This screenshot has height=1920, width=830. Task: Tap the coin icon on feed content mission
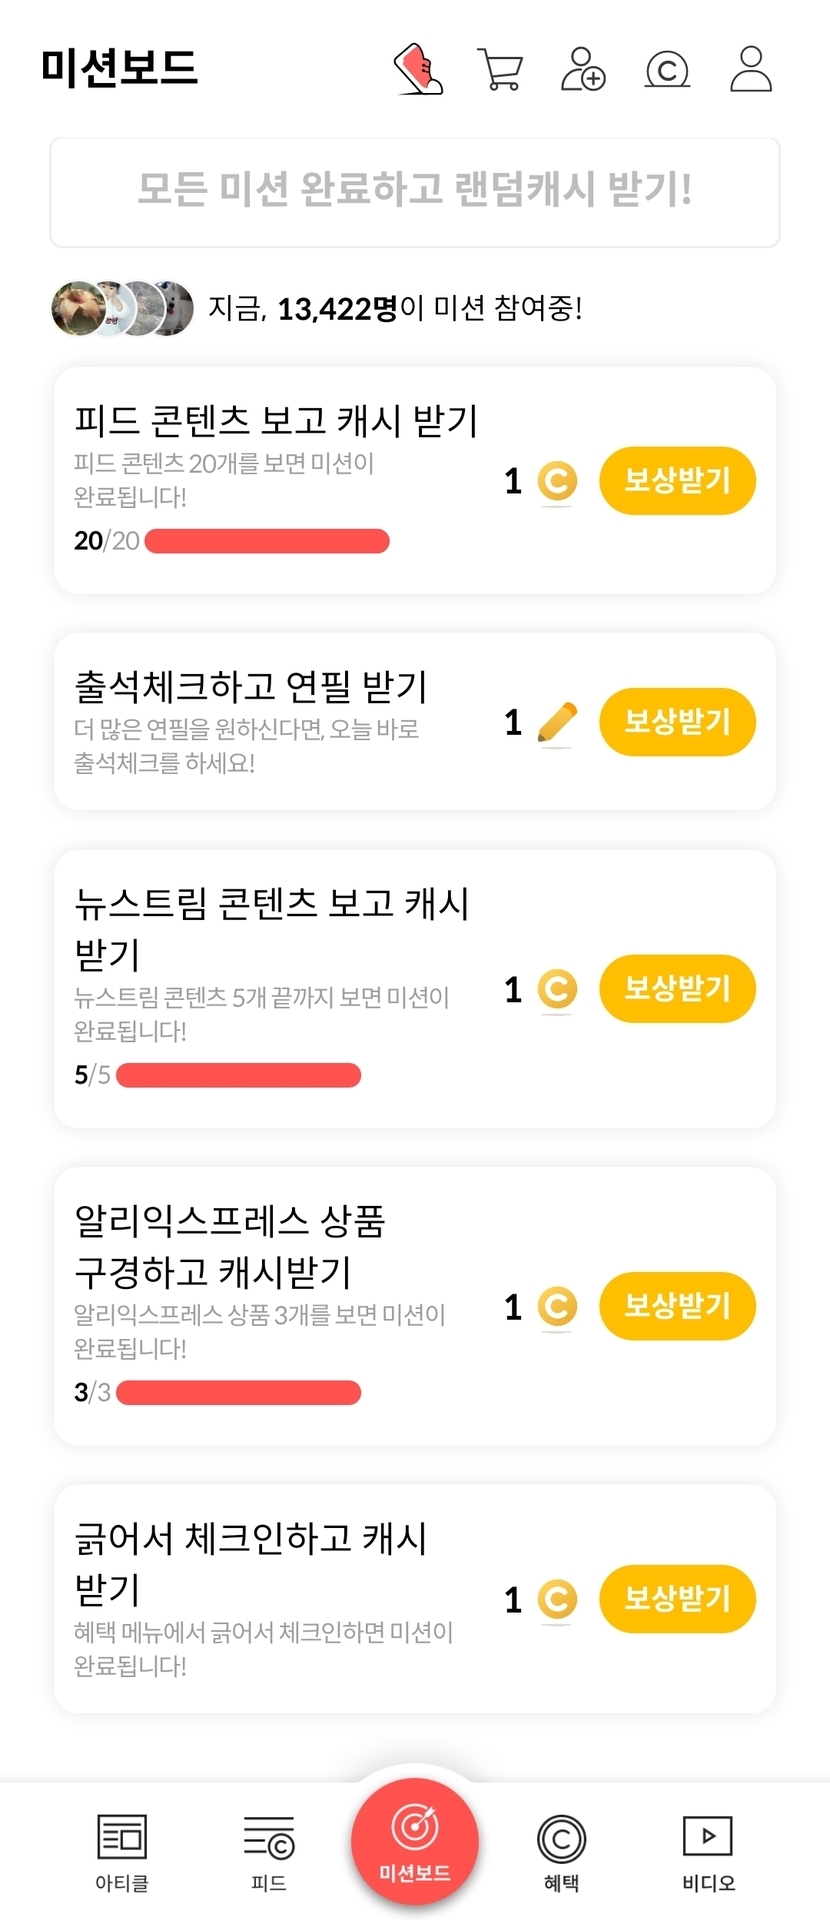pos(557,481)
